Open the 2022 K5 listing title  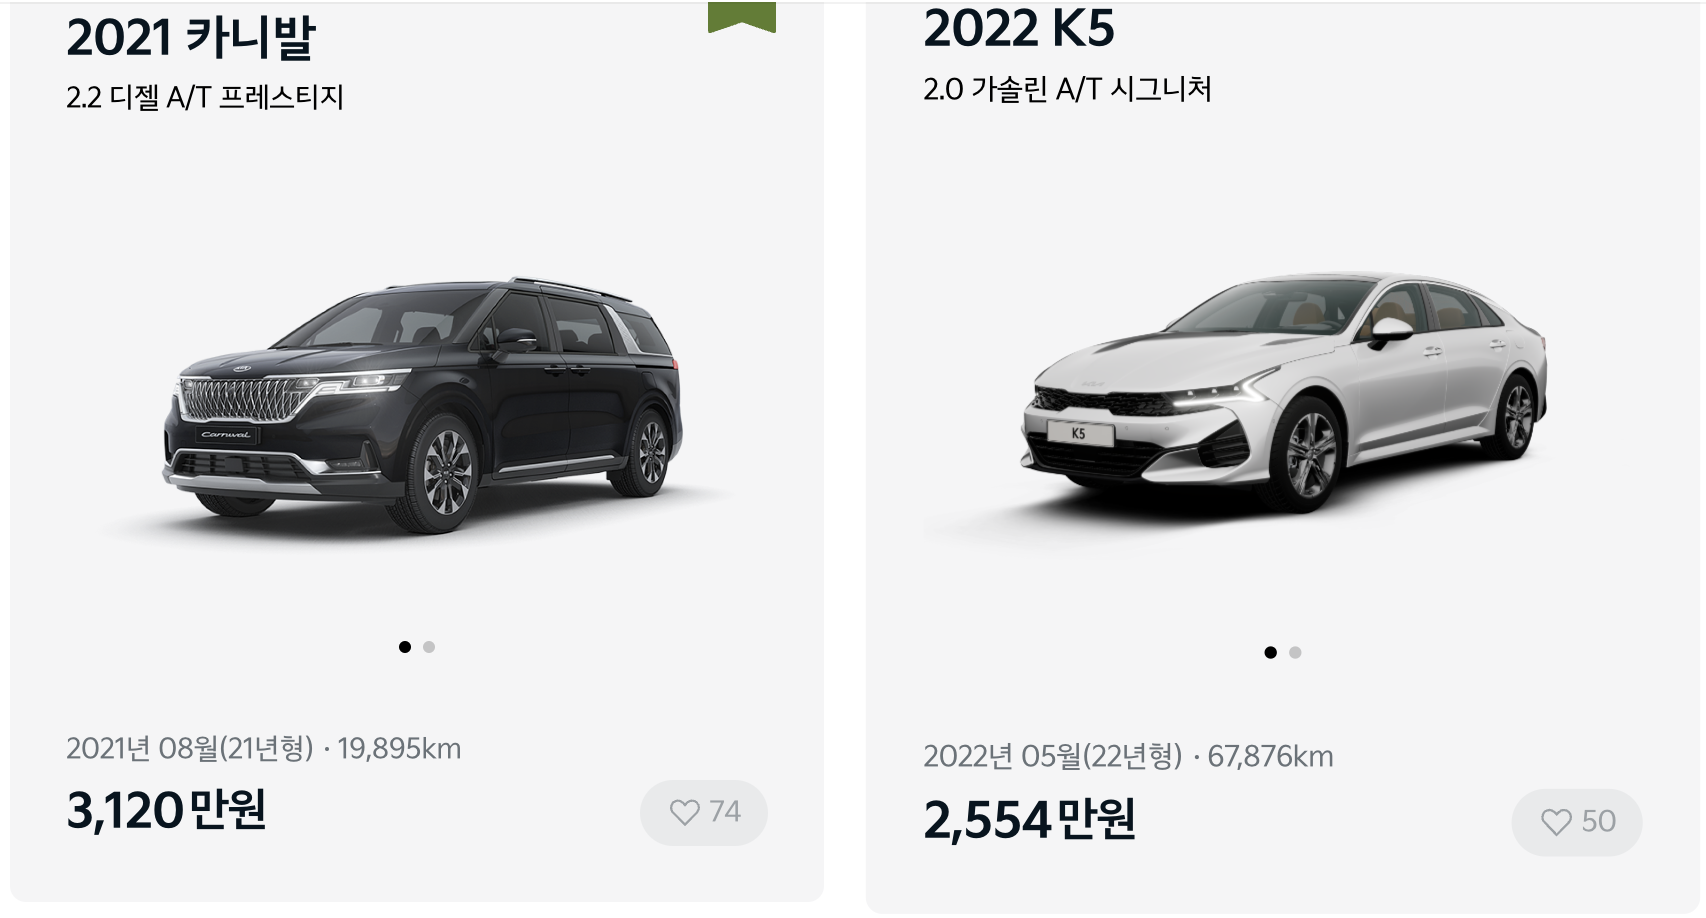click(1018, 28)
